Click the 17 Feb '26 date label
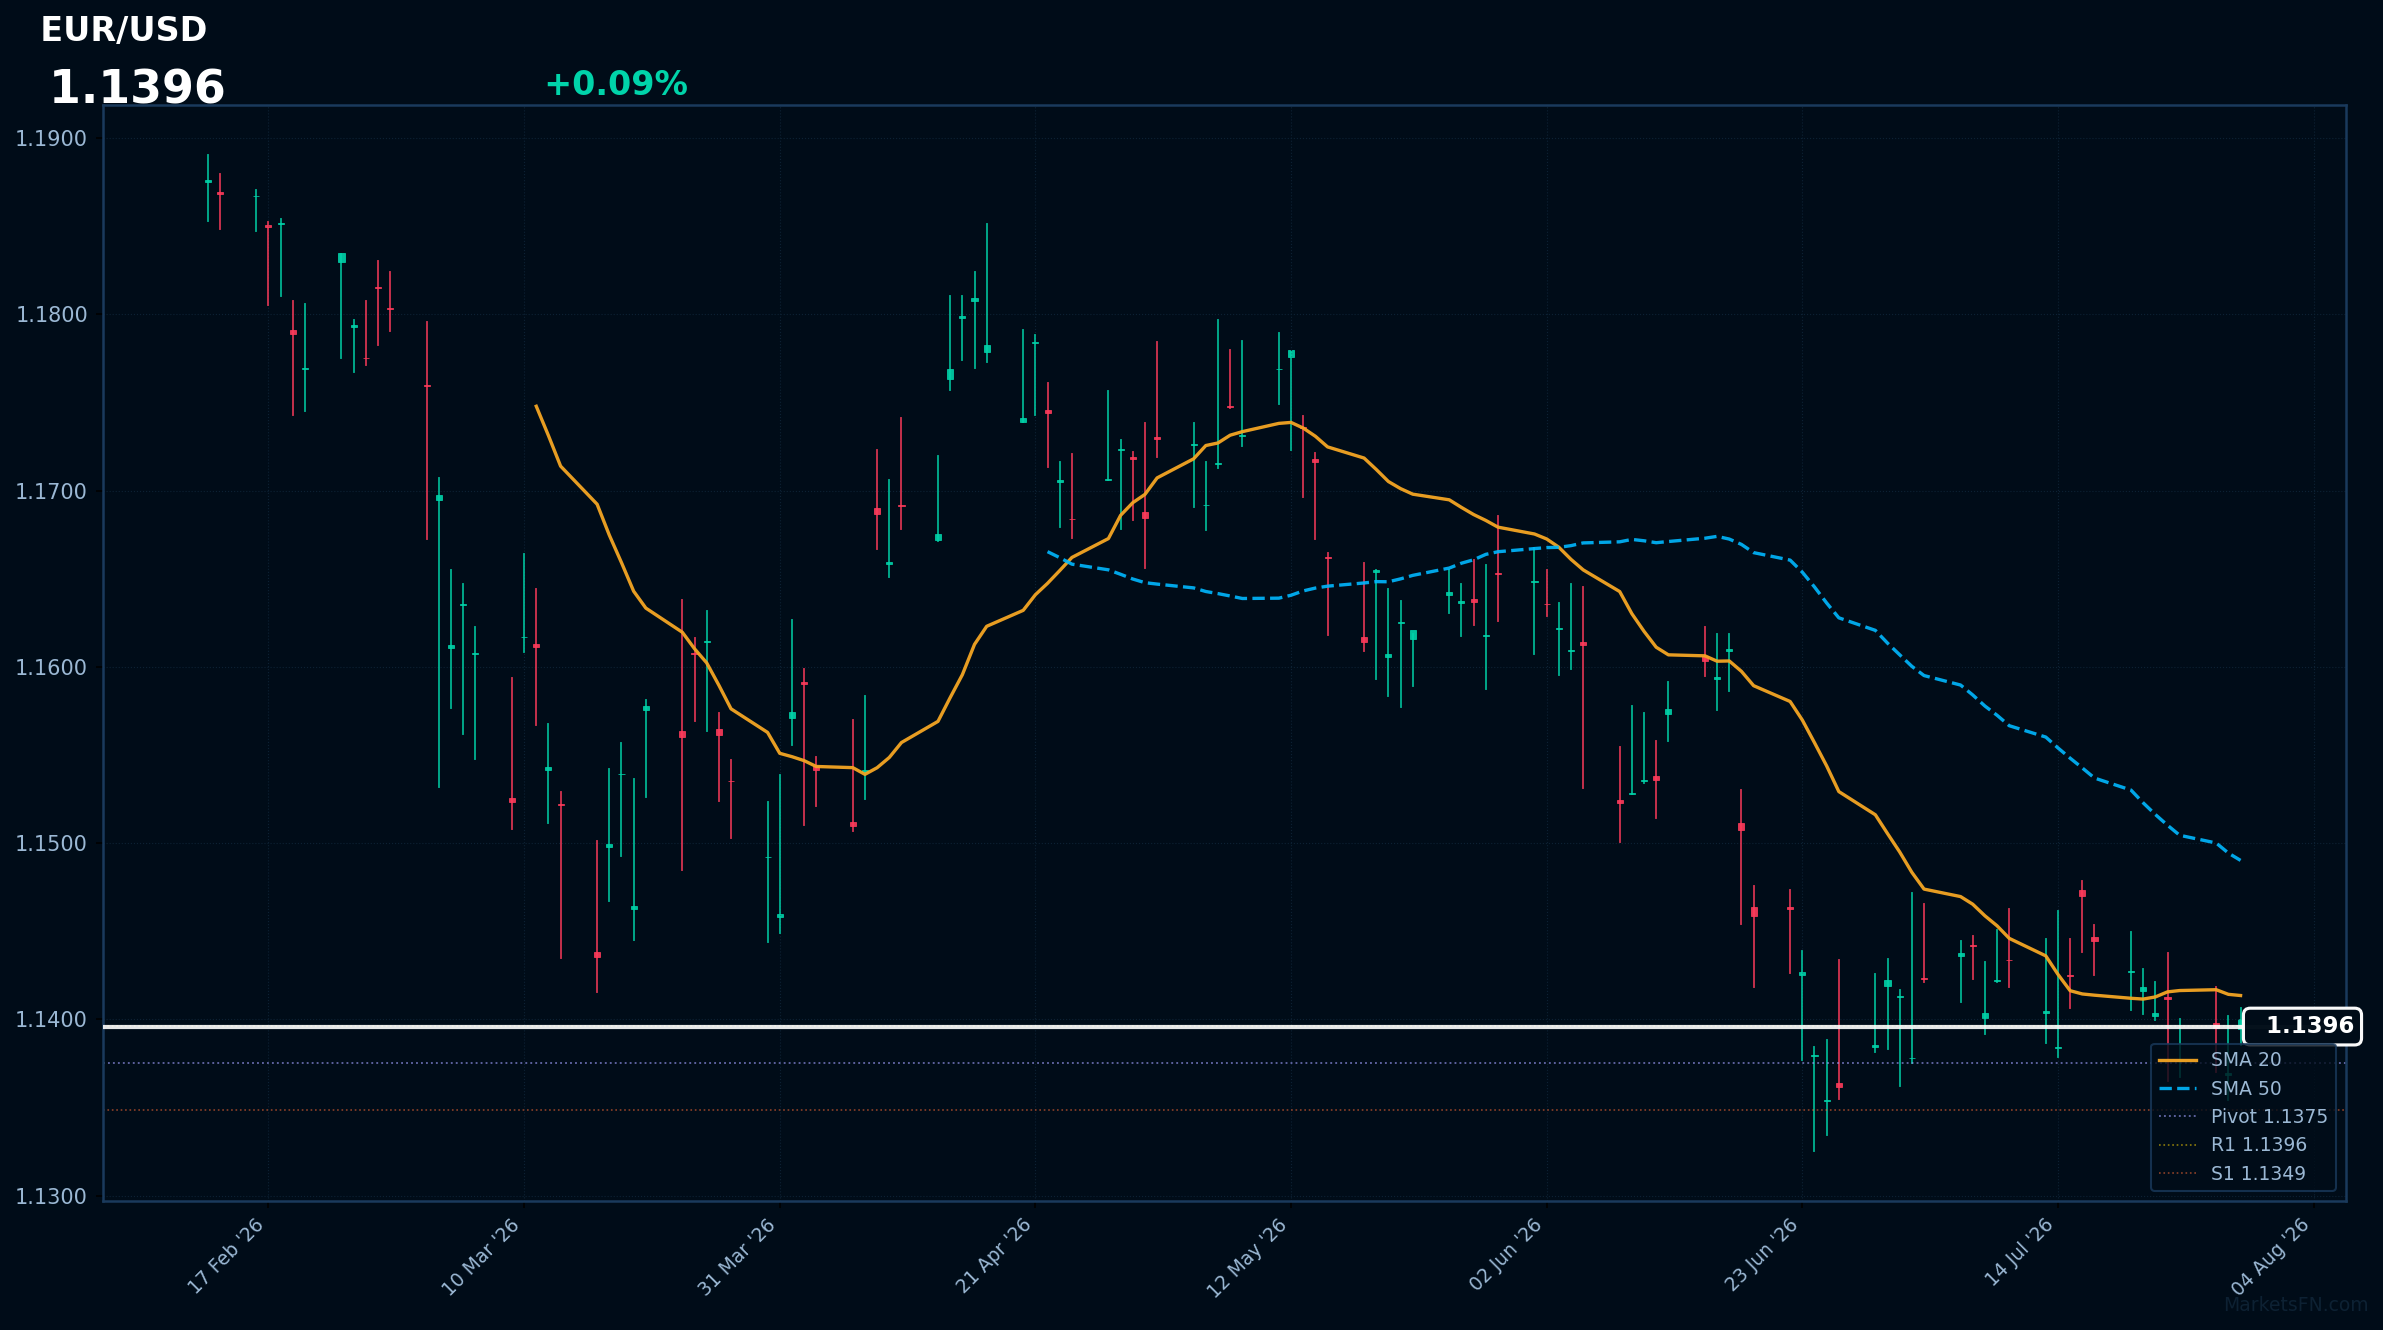 click(226, 1256)
